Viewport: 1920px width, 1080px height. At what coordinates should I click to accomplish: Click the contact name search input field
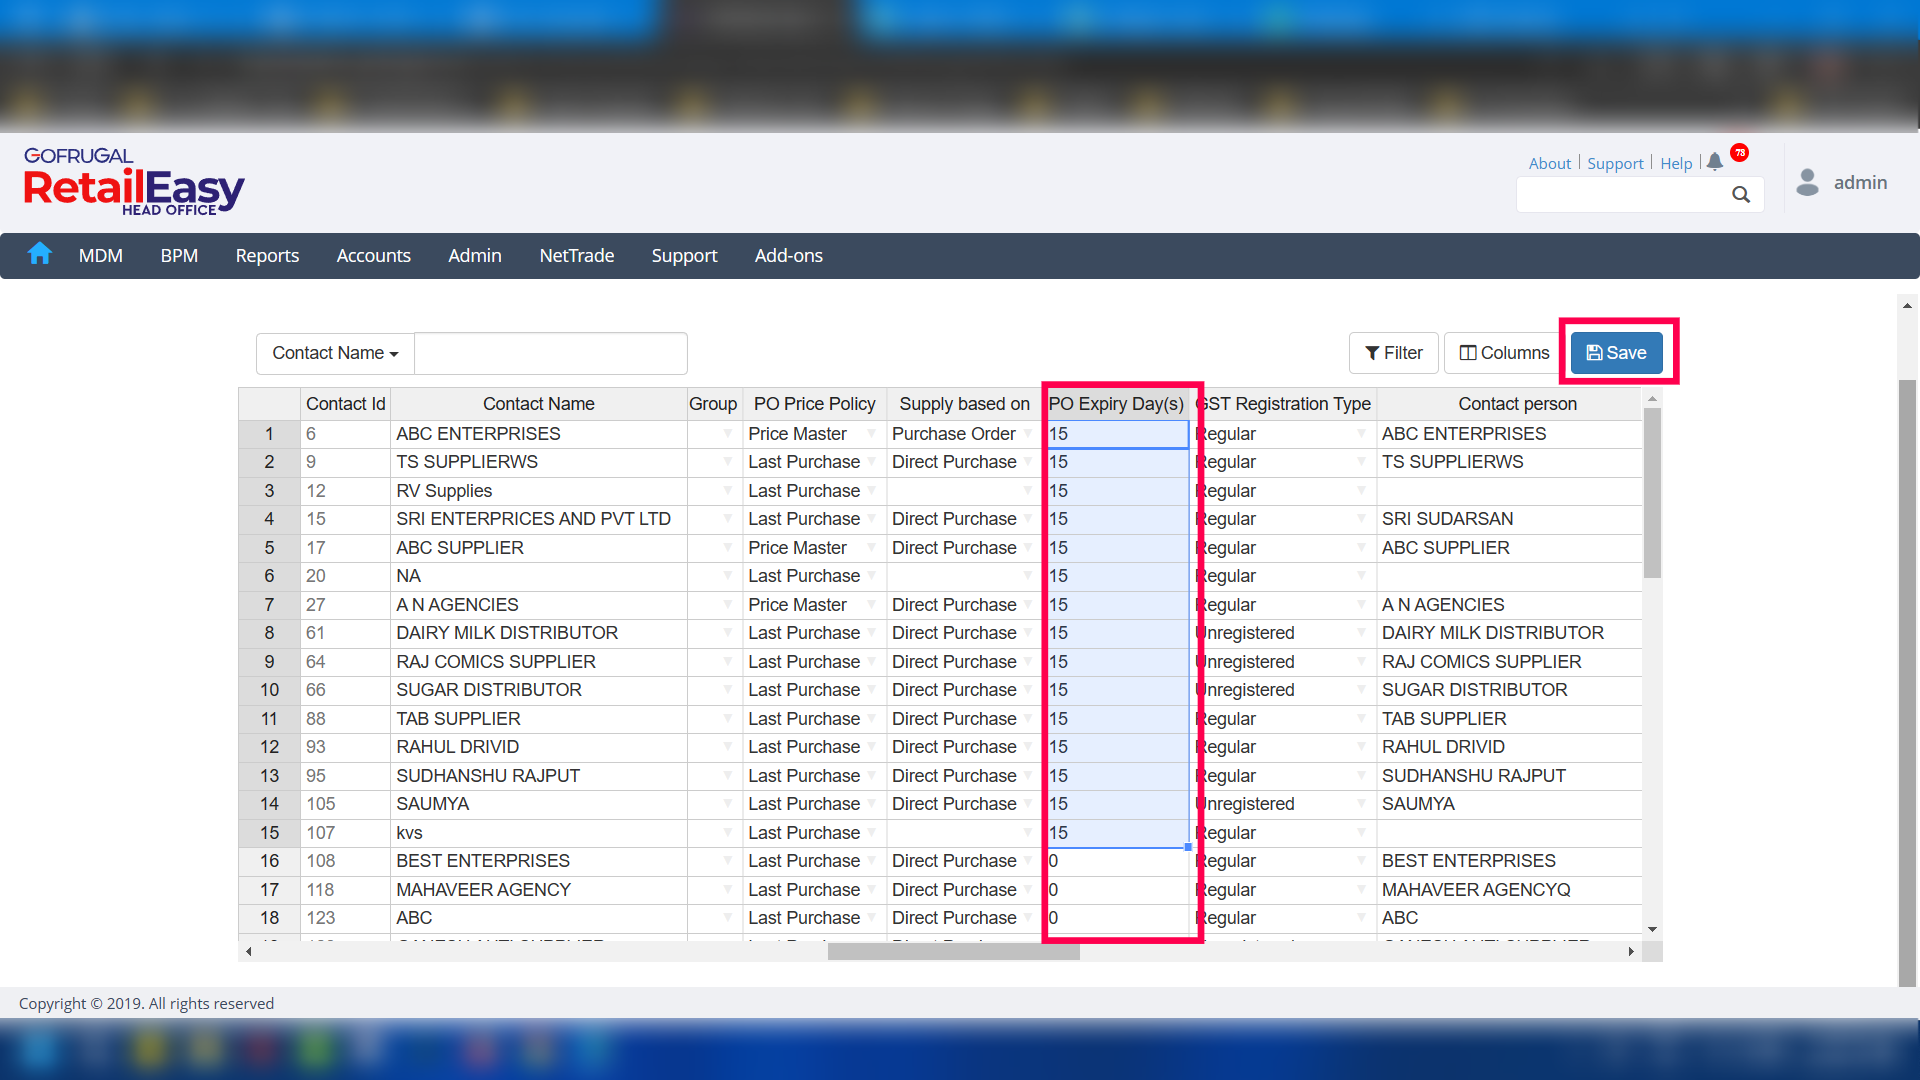pos(550,353)
